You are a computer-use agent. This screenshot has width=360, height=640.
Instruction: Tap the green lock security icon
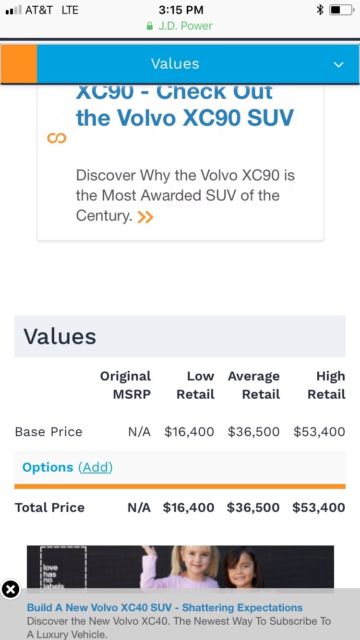pos(150,27)
